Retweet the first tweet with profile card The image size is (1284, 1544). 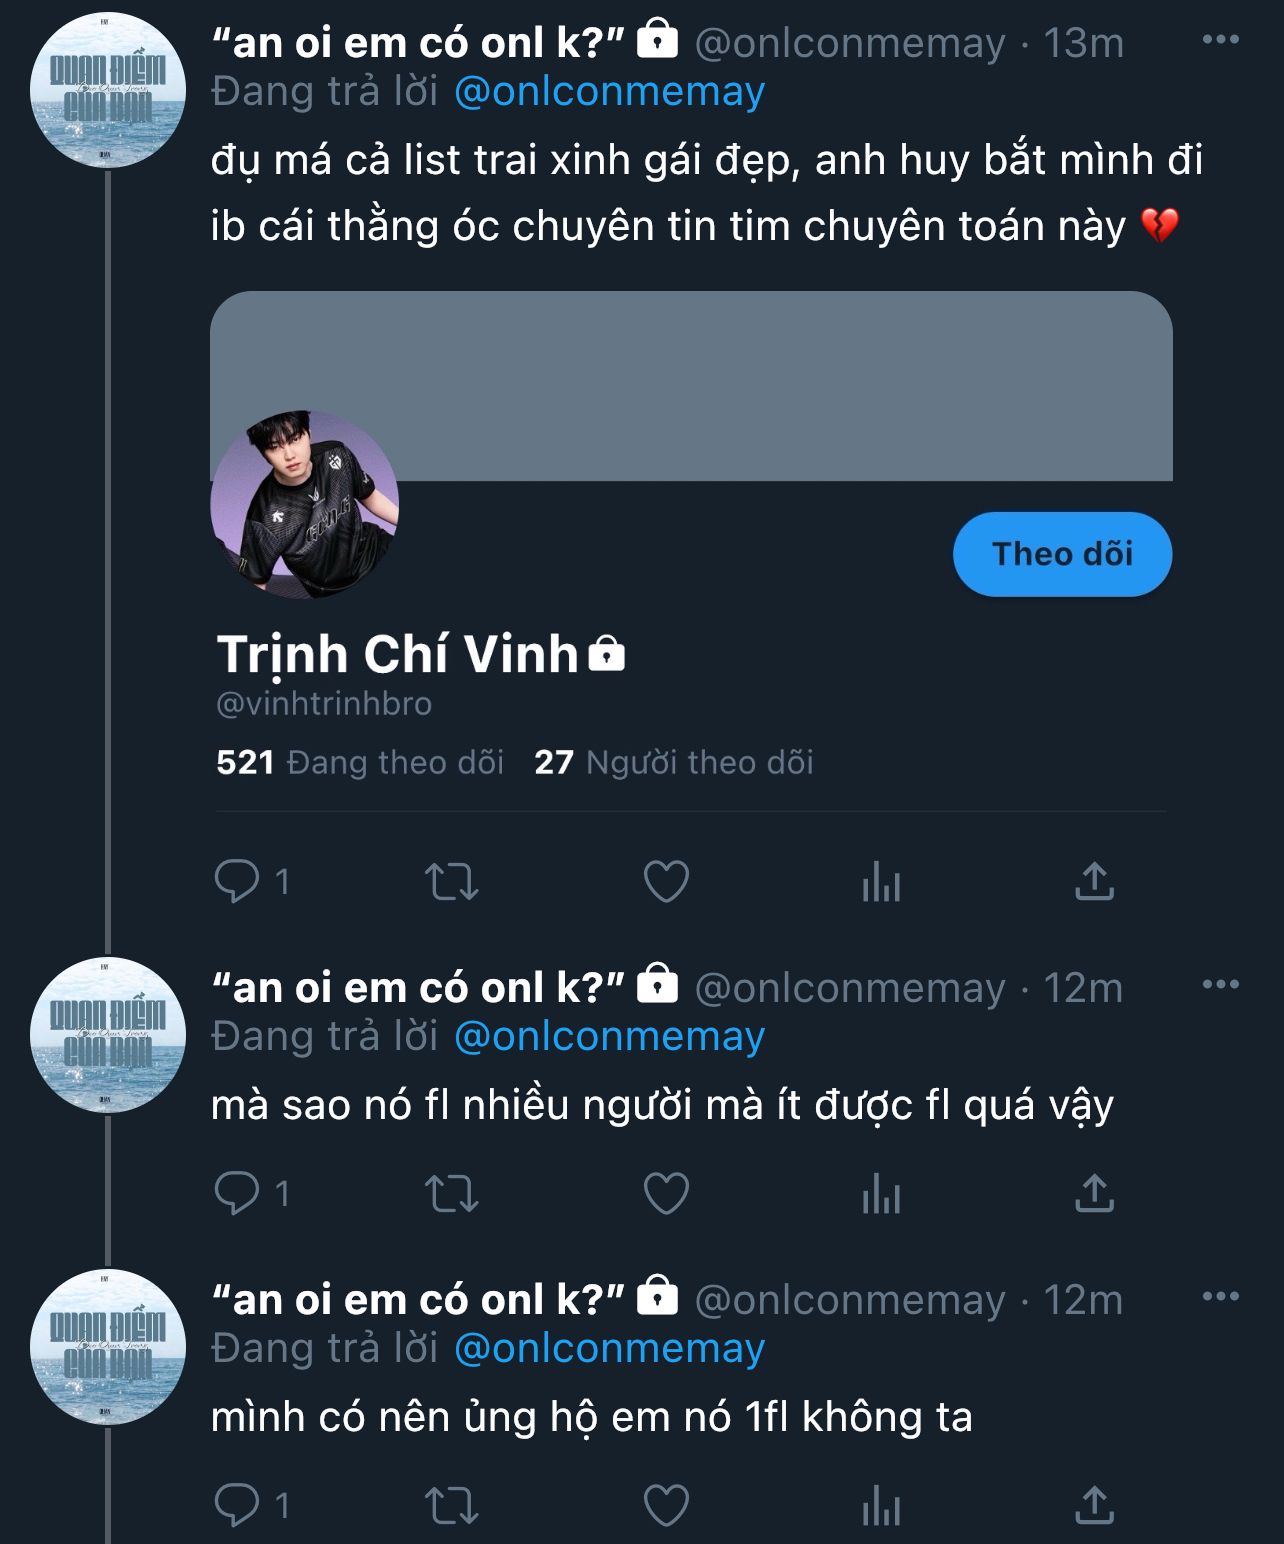[x=452, y=882]
